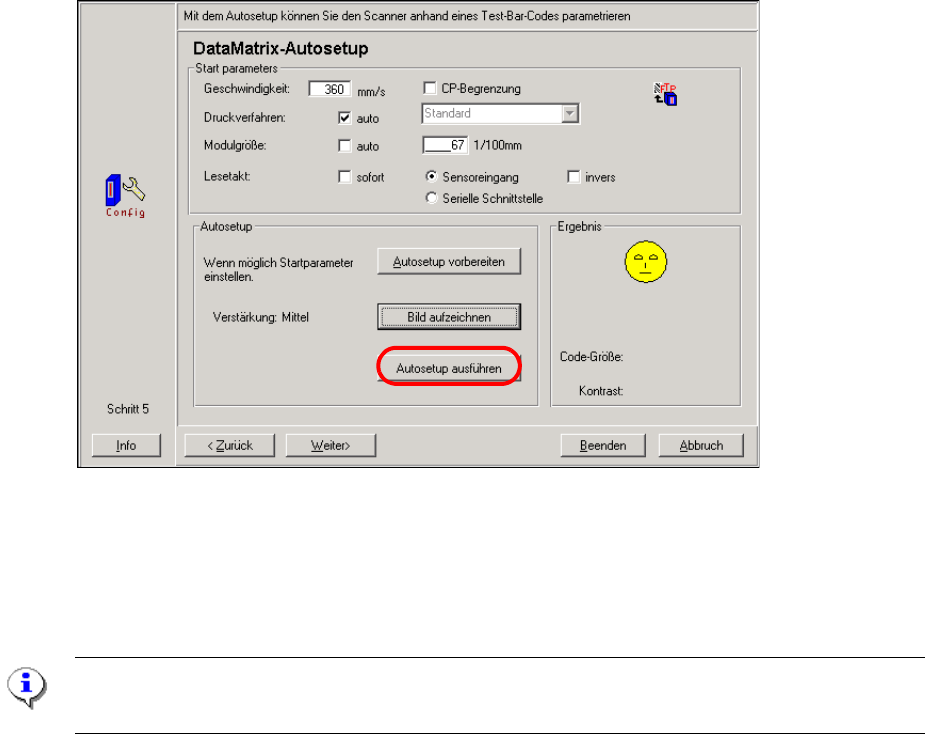This screenshot has height=734, width=925.
Task: Cancel with the Abbruch button
Action: coord(701,445)
